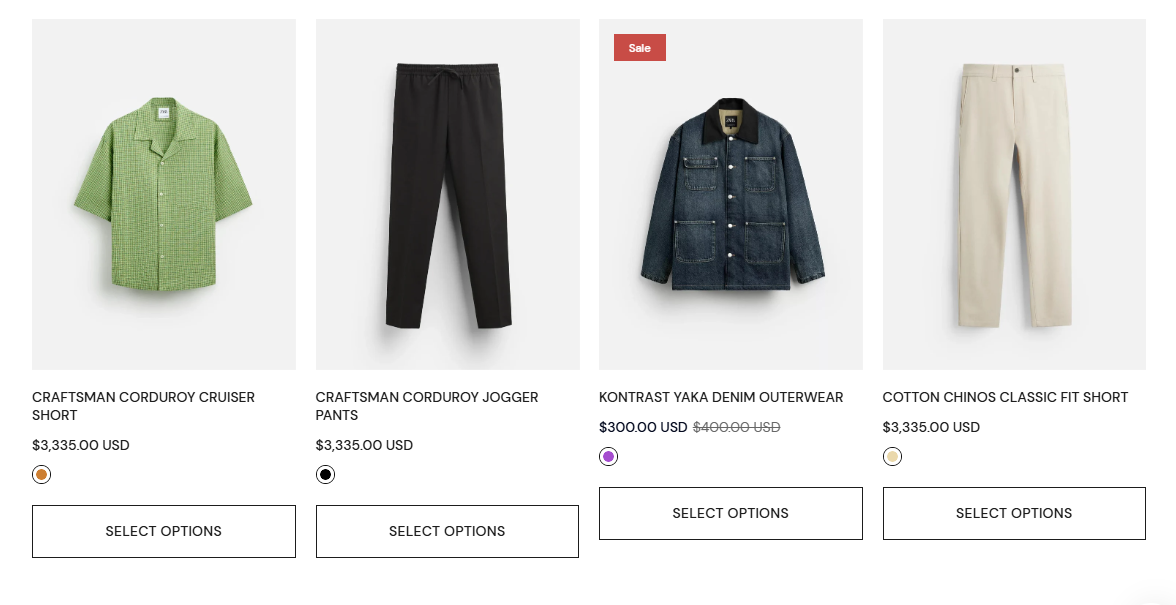The height and width of the screenshot is (605, 1176).
Task: Open the black jogger pants product image
Action: click(447, 194)
